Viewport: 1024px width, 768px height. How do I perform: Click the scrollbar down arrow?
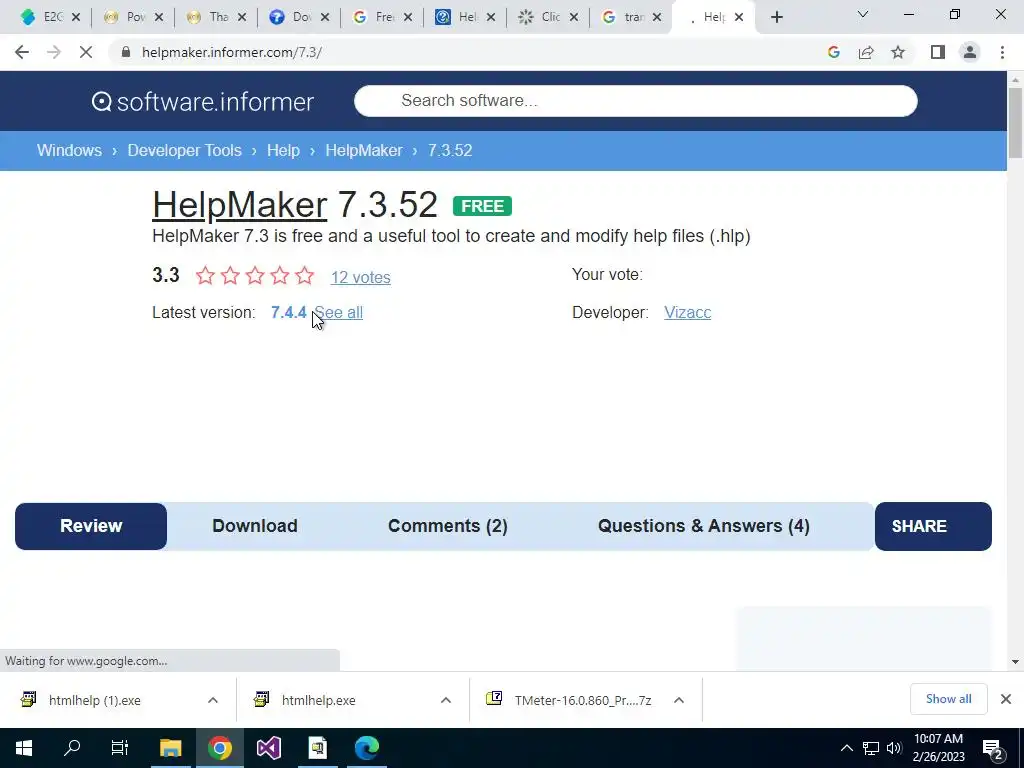(1015, 662)
